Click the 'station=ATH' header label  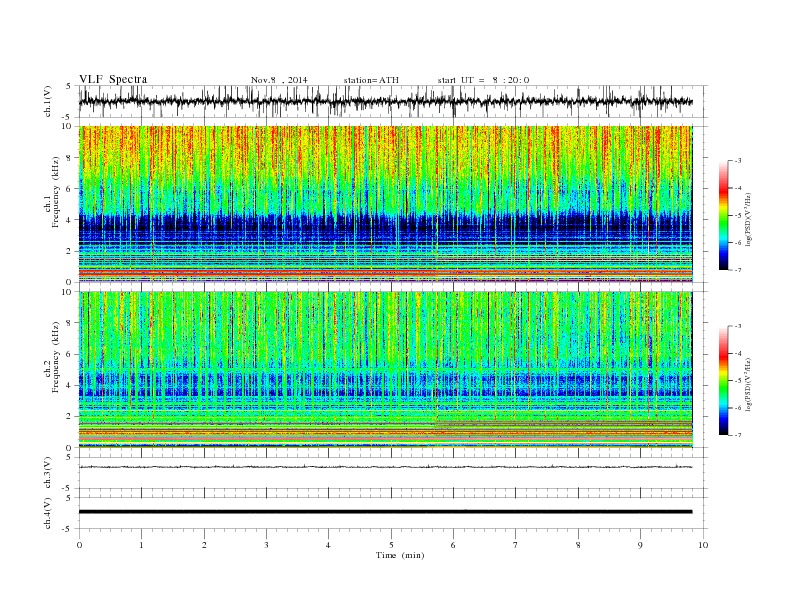click(371, 80)
